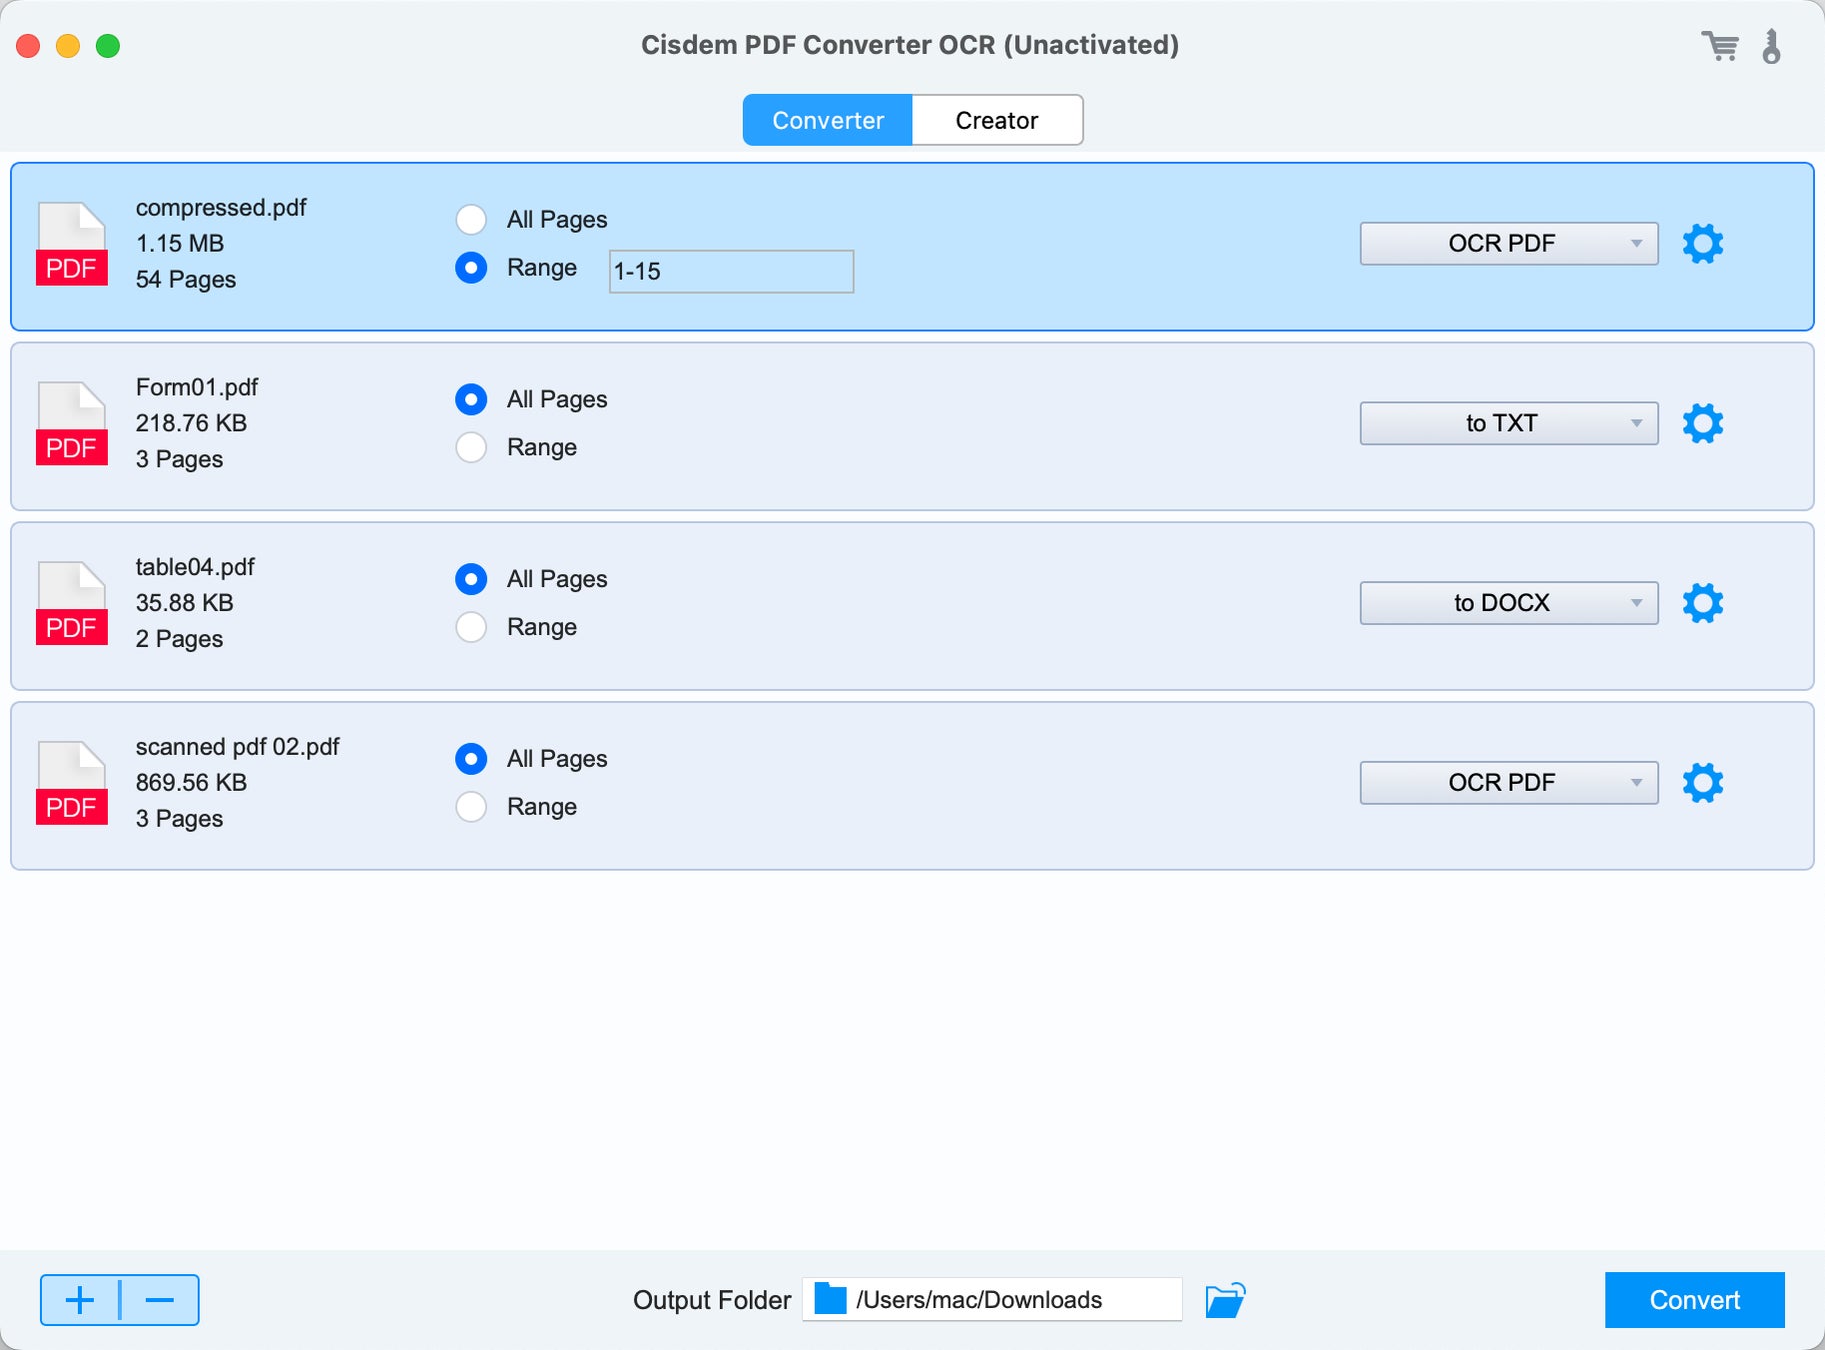The image size is (1825, 1350).
Task: Open settings gear for scanned pdf 02.pdf
Action: pyautogui.click(x=1703, y=783)
